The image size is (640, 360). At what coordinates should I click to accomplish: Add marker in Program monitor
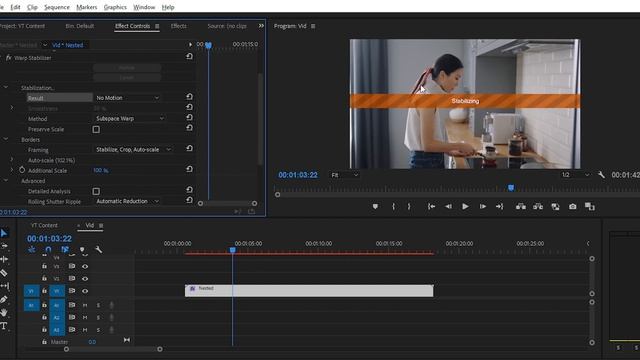click(375, 207)
